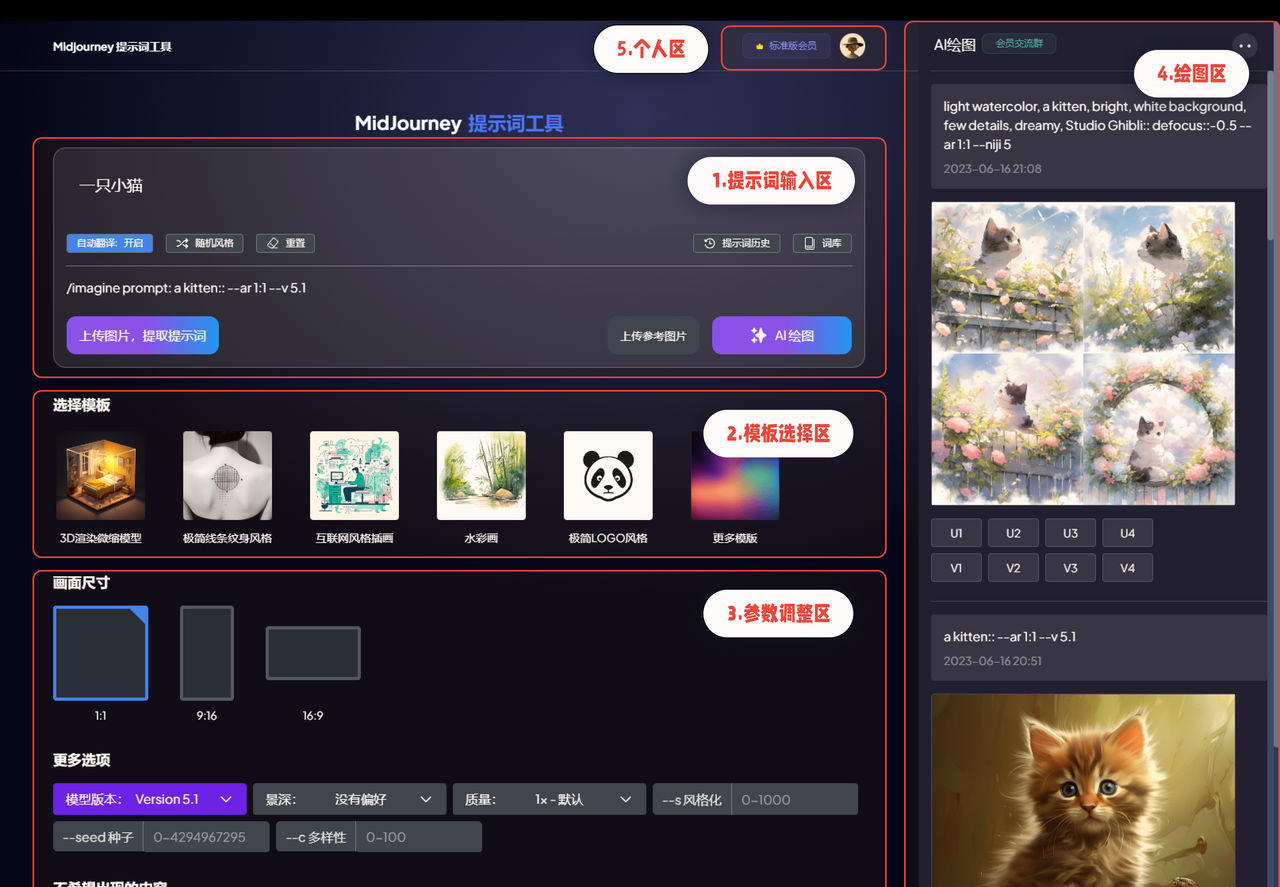Click the V1 variation button
The width and height of the screenshot is (1280, 887).
(956, 568)
